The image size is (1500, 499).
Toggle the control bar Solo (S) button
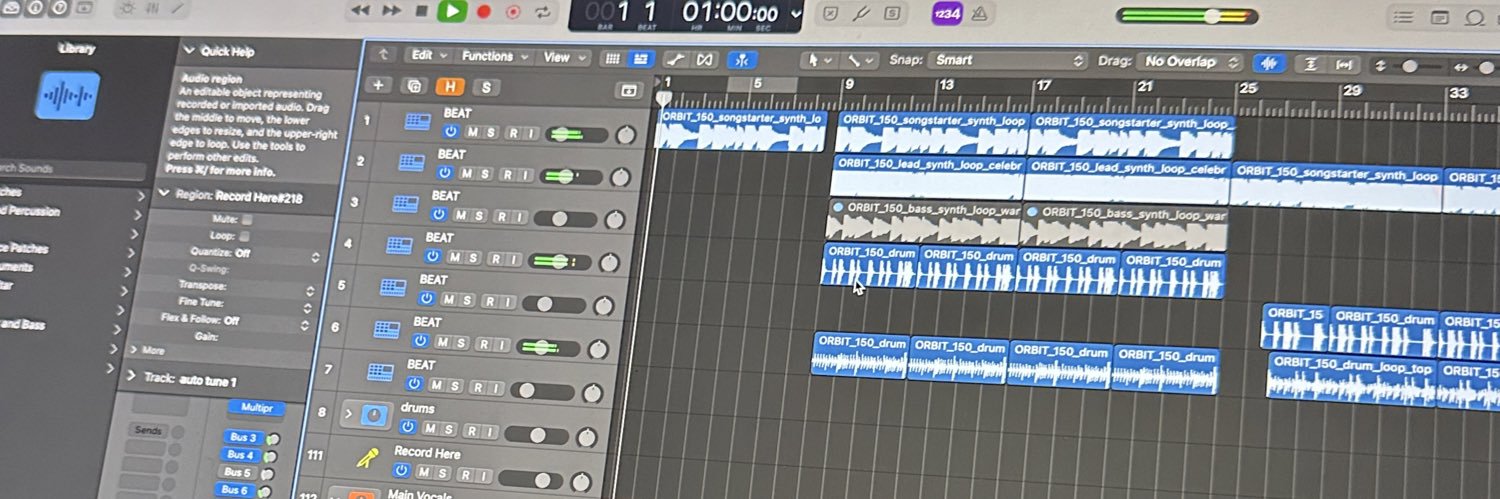point(891,14)
